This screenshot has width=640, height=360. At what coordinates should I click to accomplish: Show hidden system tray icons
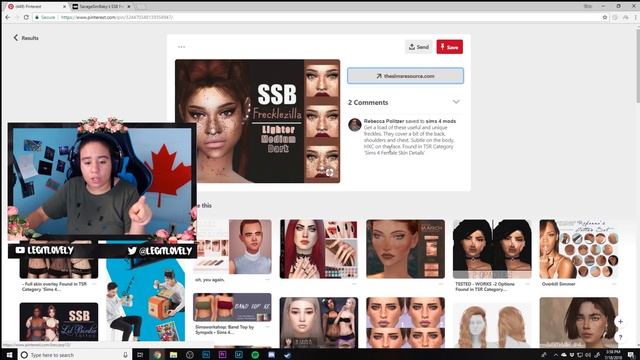(x=556, y=355)
